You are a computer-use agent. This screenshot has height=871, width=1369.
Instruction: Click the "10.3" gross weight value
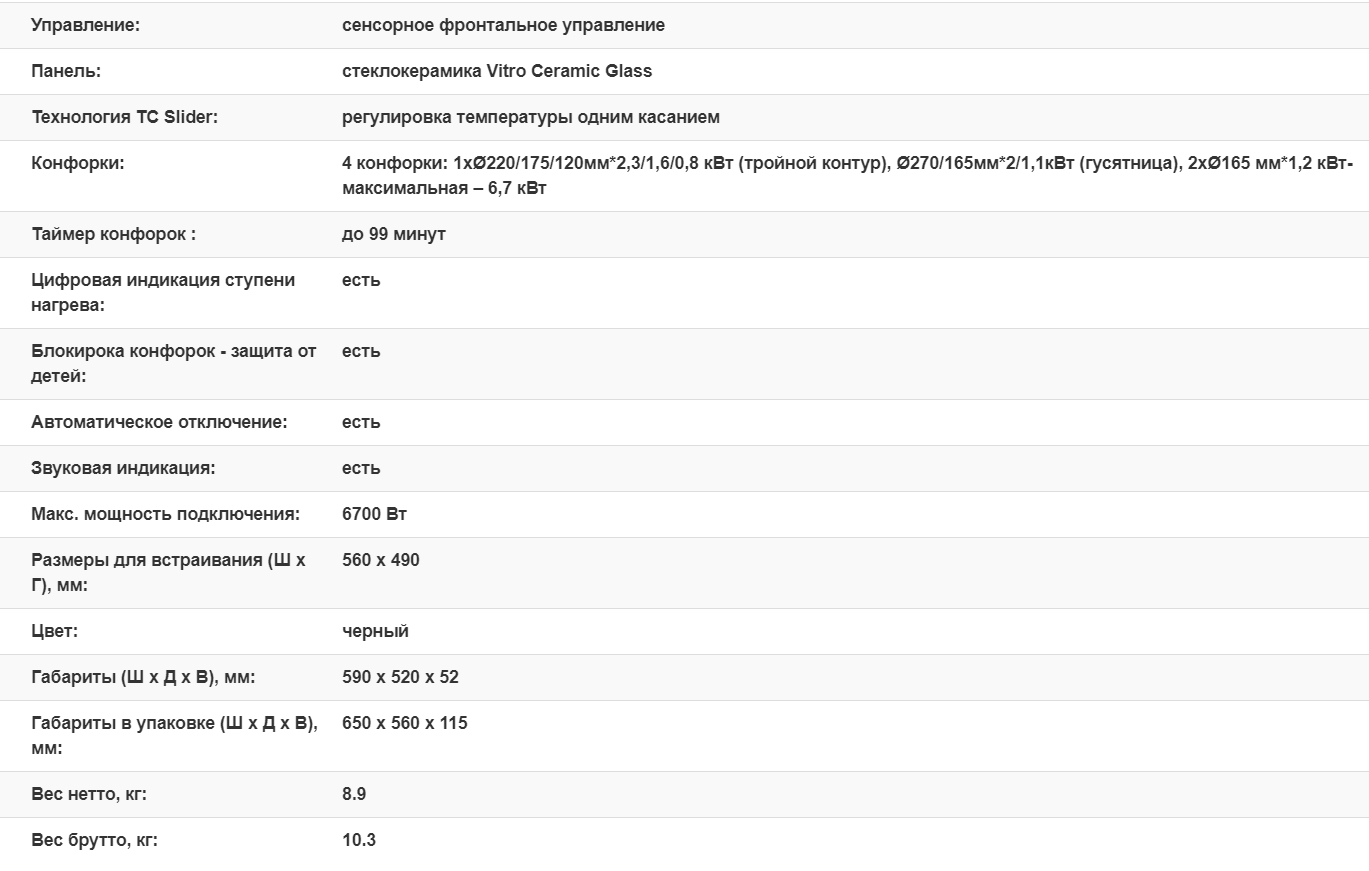[358, 840]
